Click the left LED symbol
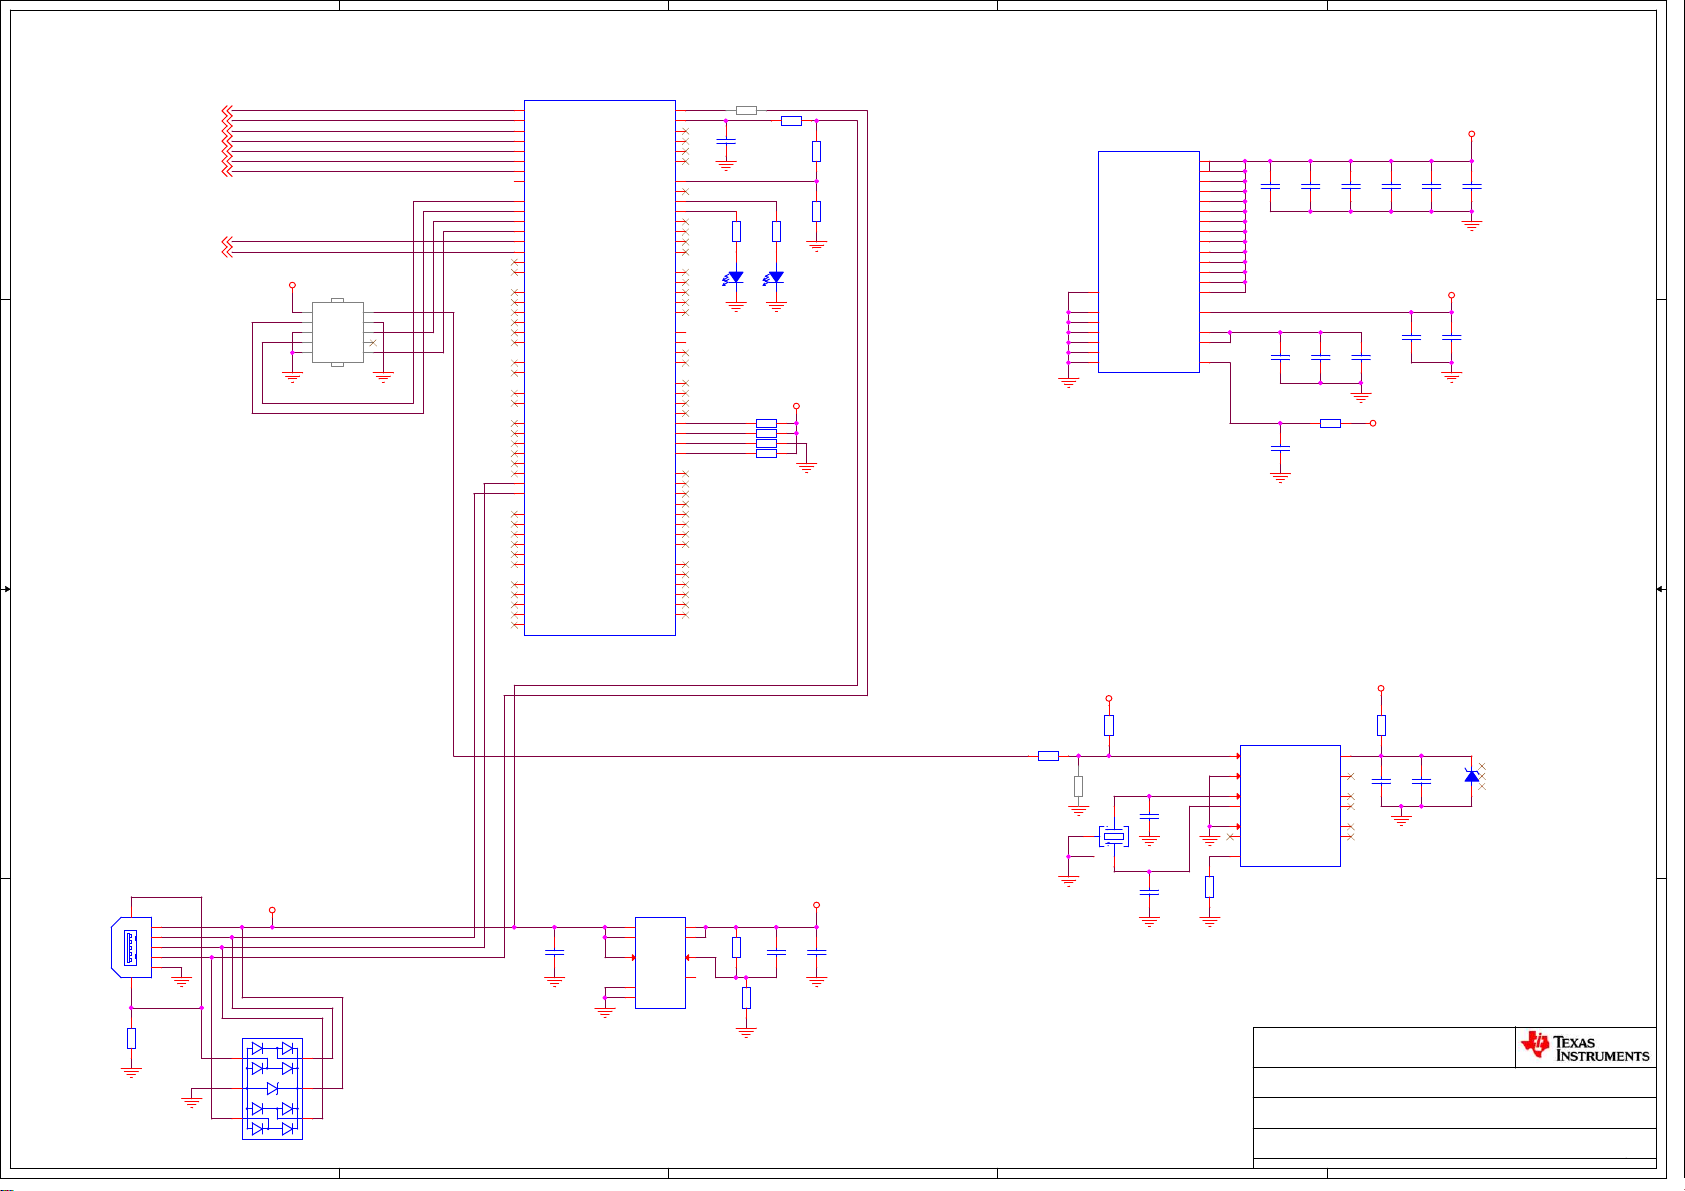 (x=736, y=277)
